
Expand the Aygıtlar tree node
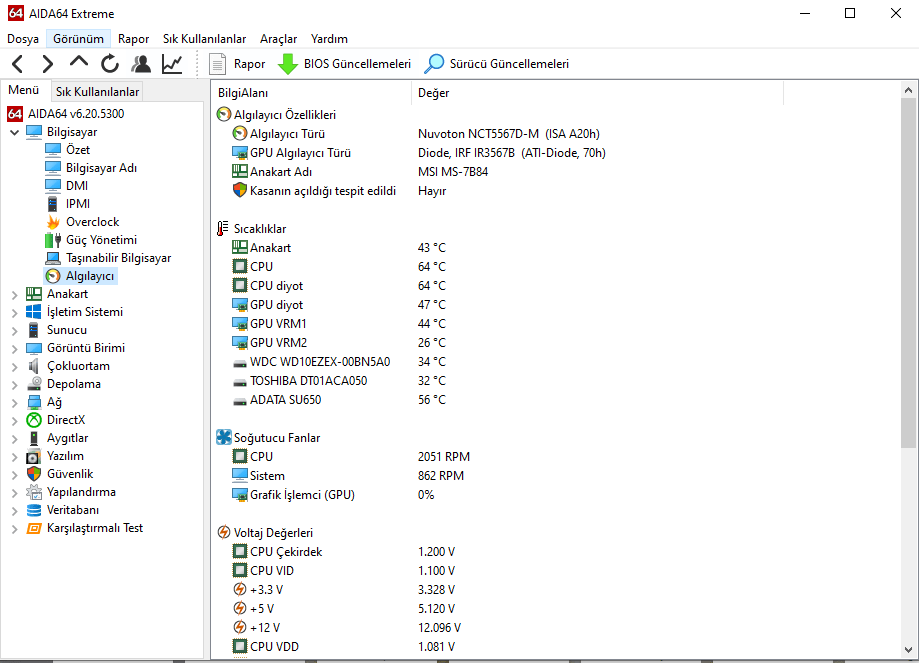point(15,439)
